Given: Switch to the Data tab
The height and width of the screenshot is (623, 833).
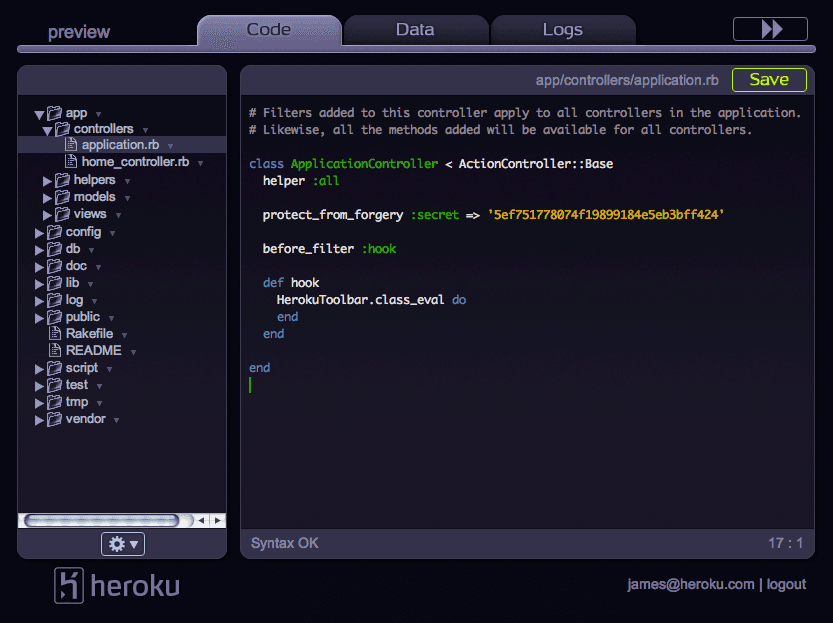Looking at the screenshot, I should coord(415,29).
